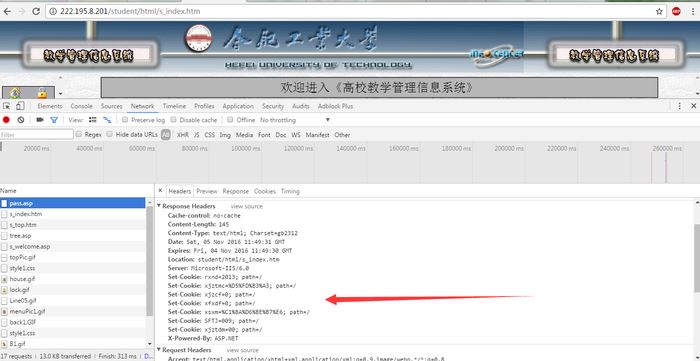Close the DevTools panel
The image size is (700, 361).
click(693, 106)
